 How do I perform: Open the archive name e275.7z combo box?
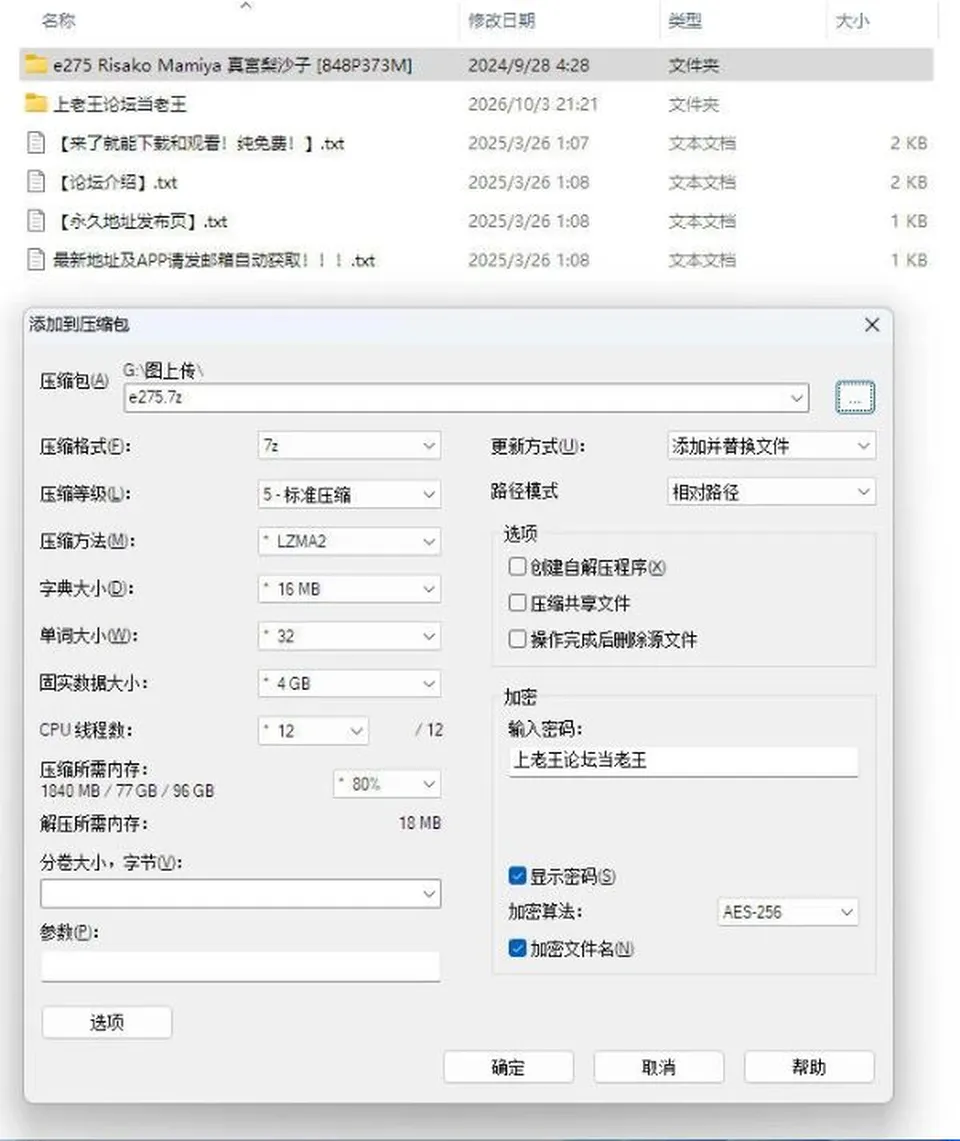(467, 398)
